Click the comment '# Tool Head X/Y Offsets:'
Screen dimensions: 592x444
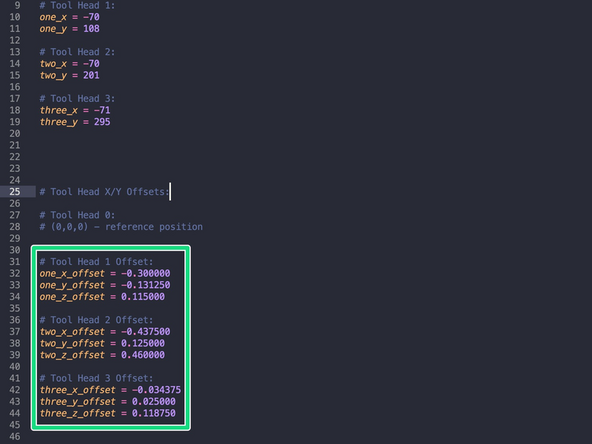click(x=105, y=192)
